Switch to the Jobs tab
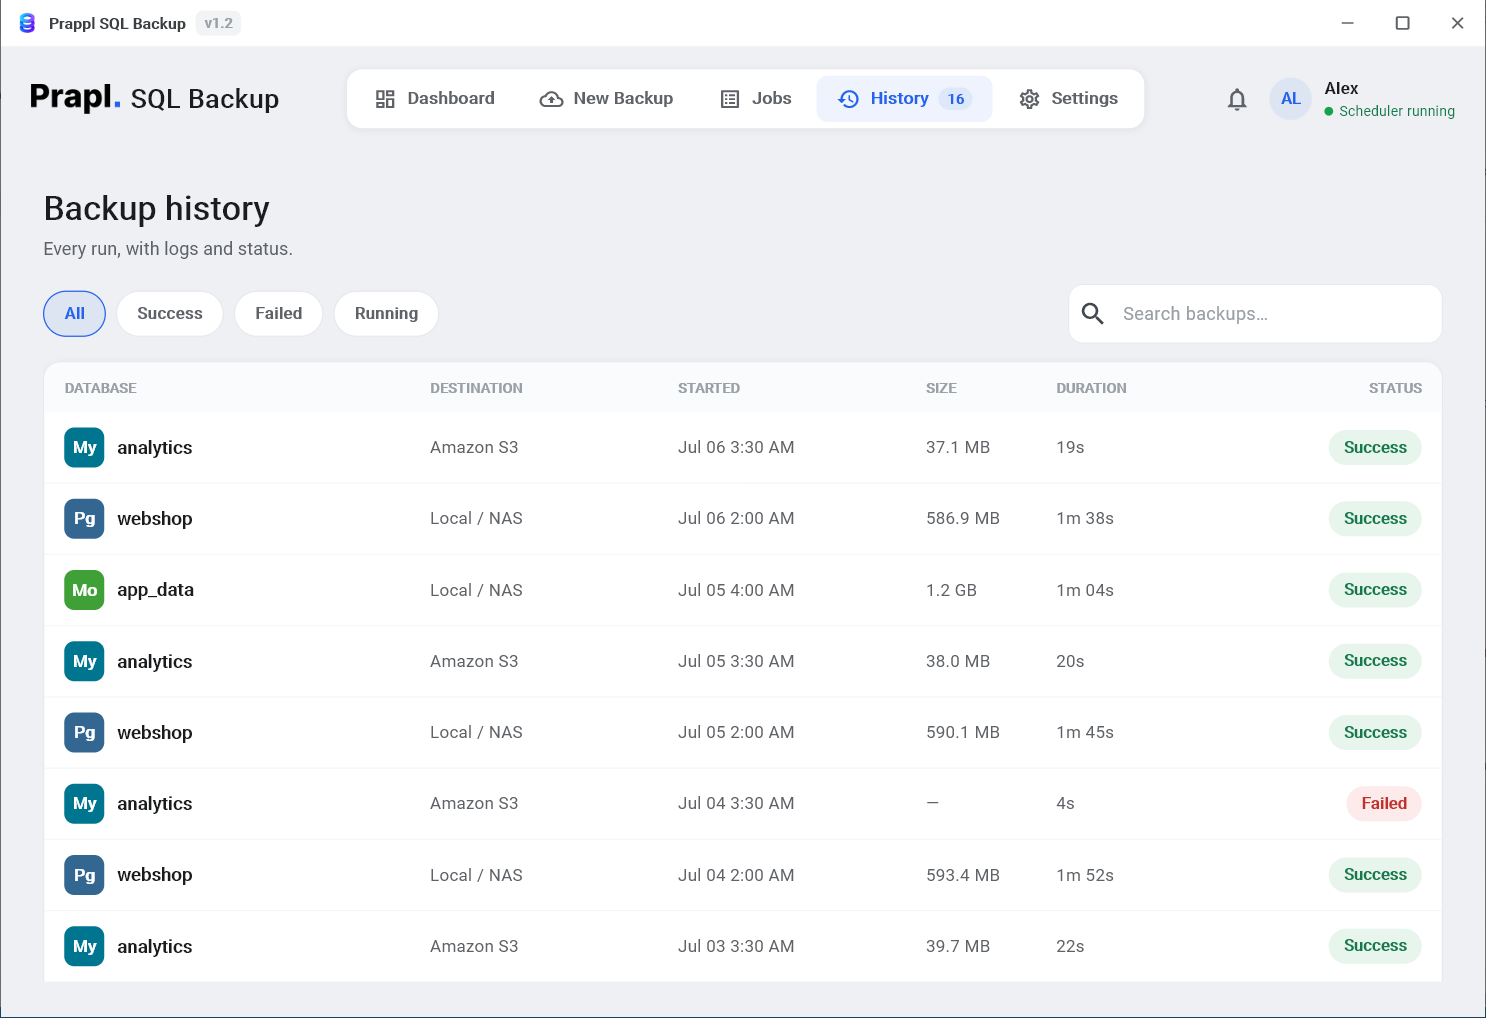Image resolution: width=1486 pixels, height=1018 pixels. click(756, 98)
